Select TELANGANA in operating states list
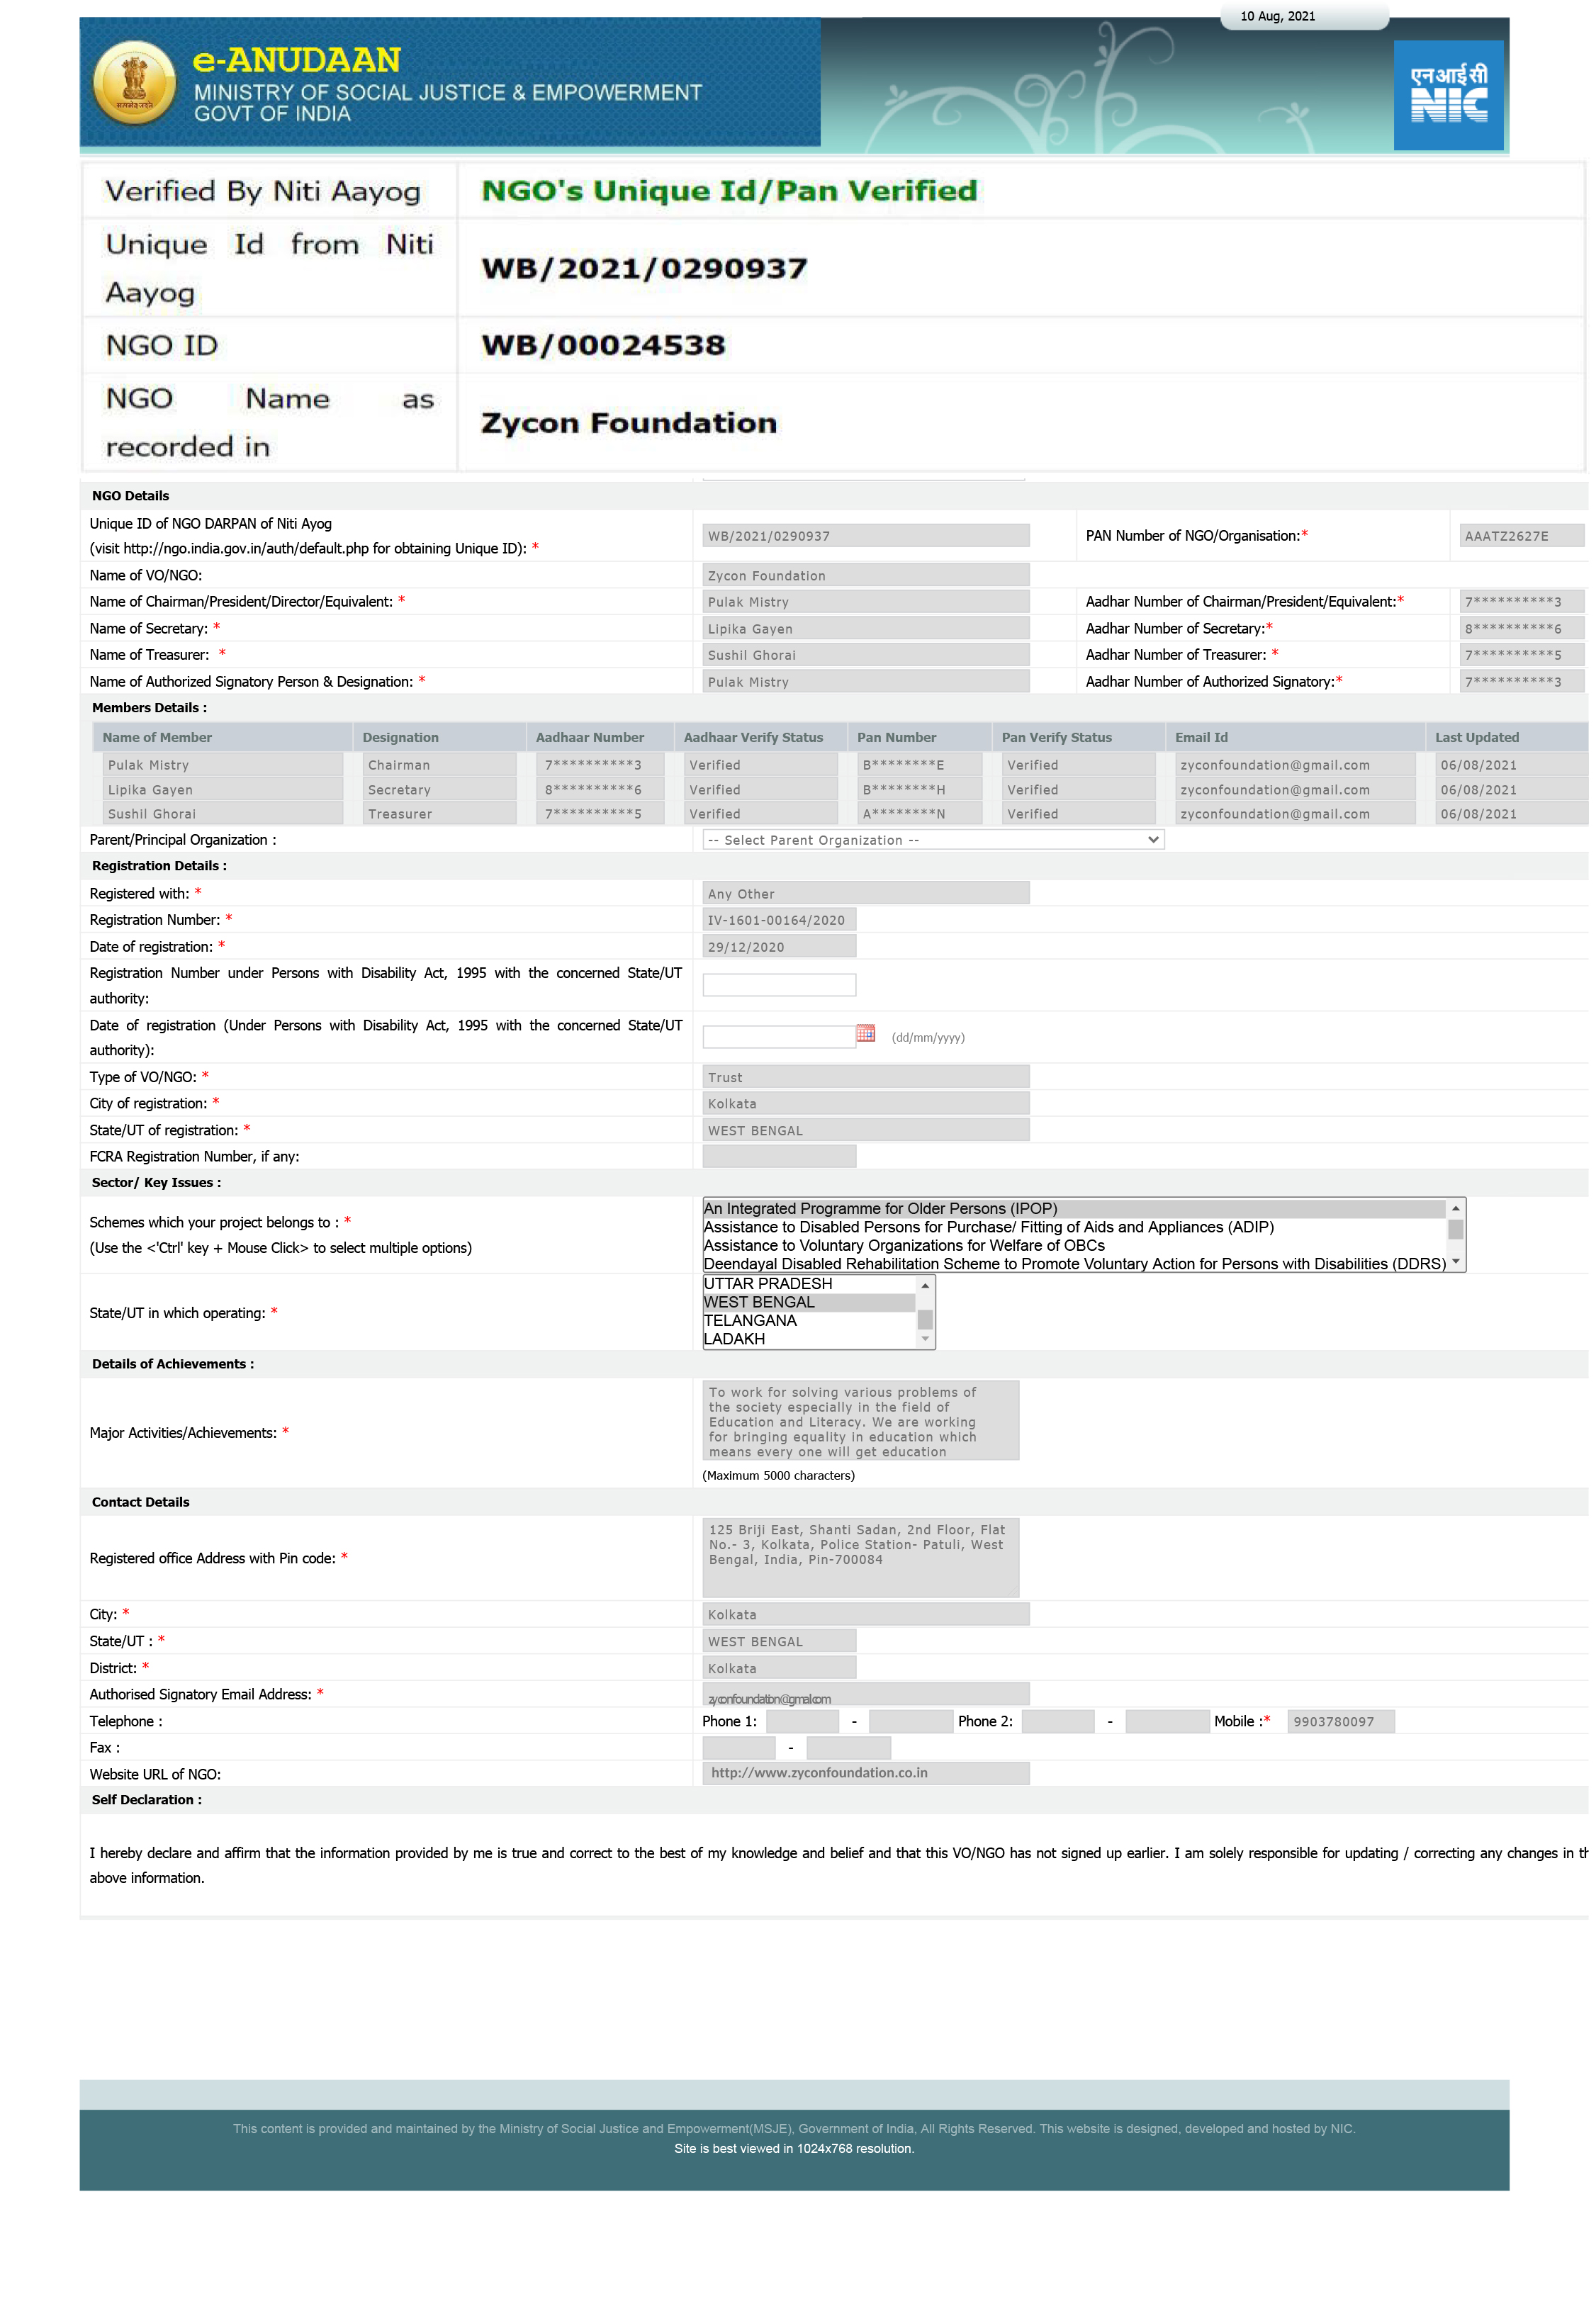 pyautogui.click(x=808, y=1320)
